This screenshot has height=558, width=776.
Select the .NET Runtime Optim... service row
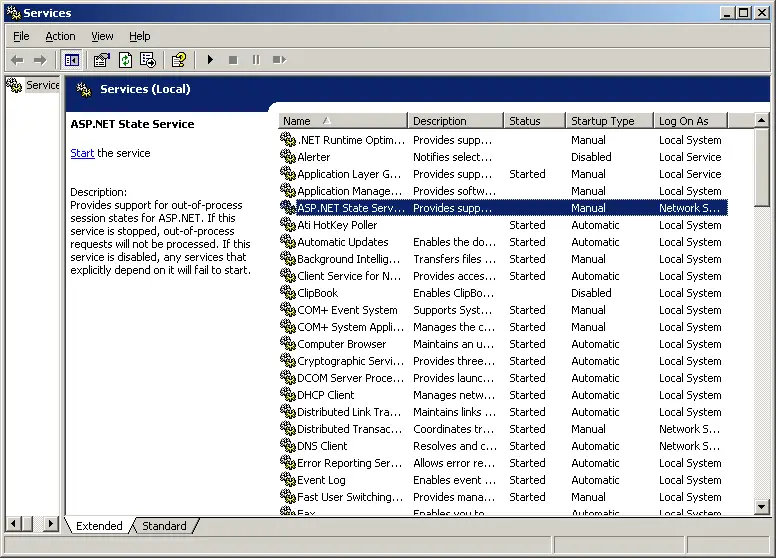503,140
